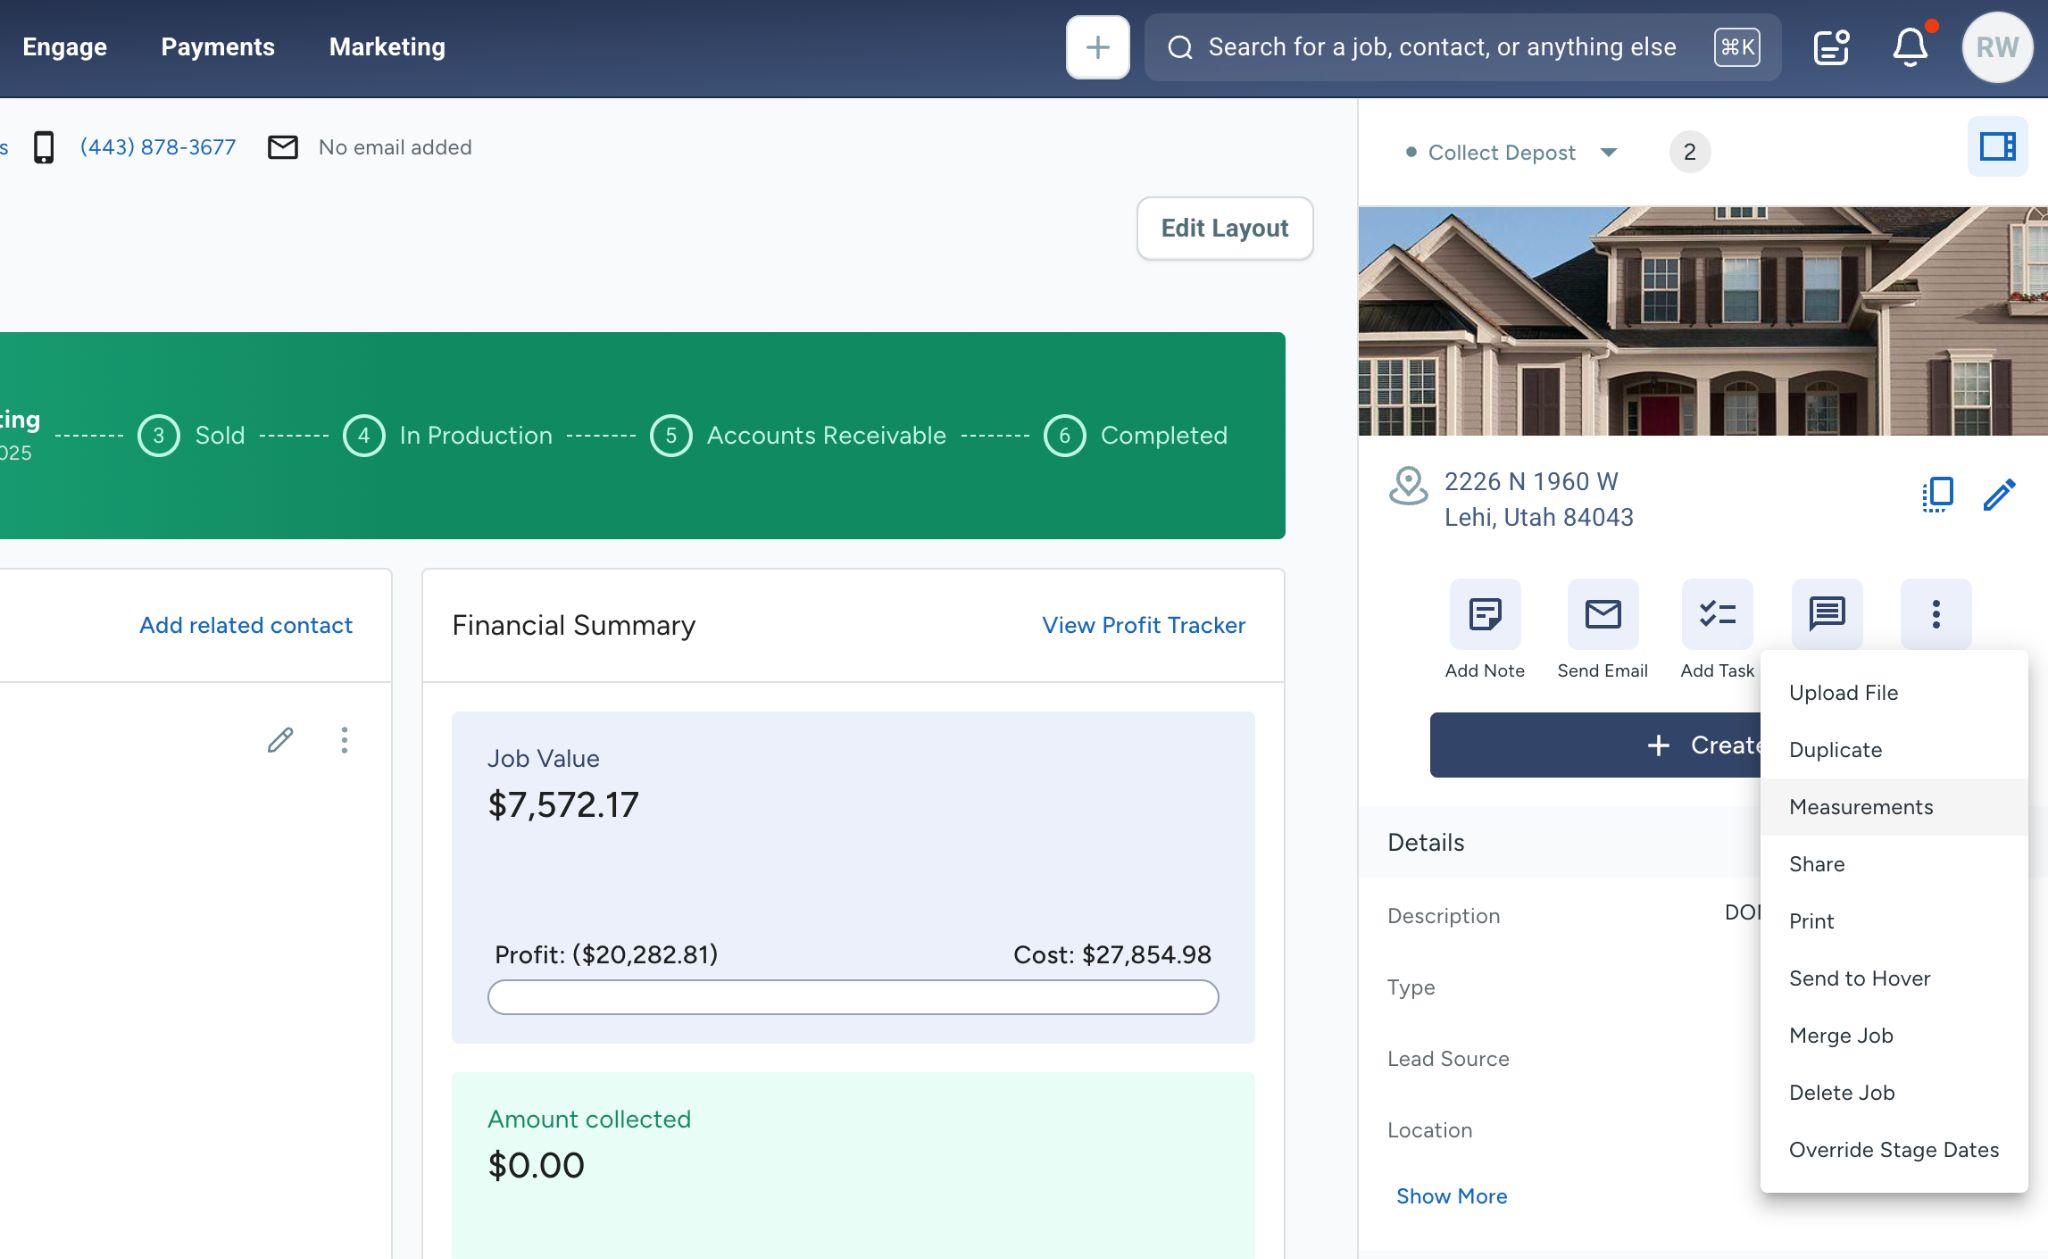Click the notifications bell icon
The height and width of the screenshot is (1259, 2048).
pos(1909,47)
